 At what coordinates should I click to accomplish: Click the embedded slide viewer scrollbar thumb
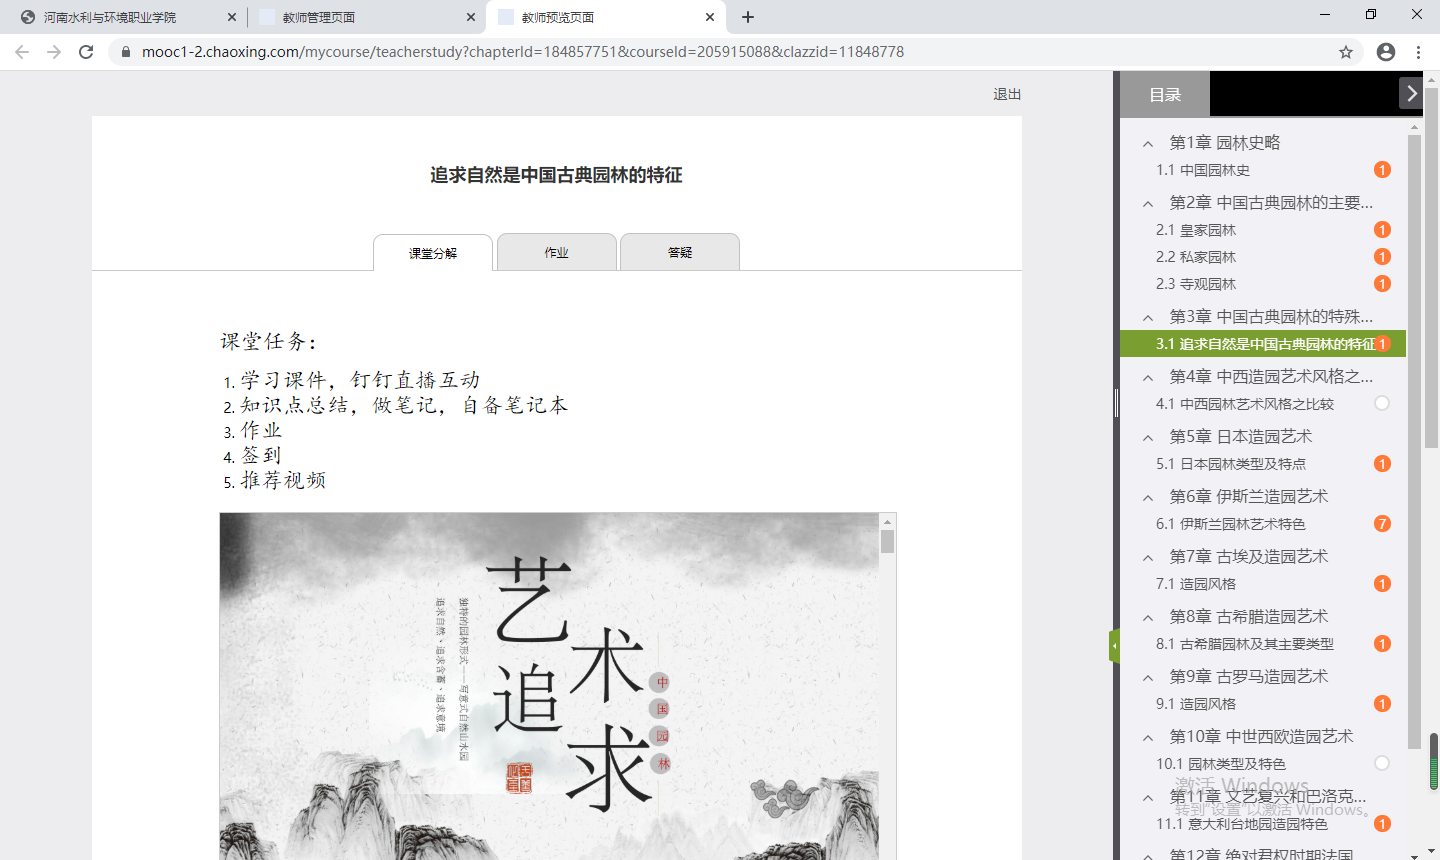pos(887,542)
